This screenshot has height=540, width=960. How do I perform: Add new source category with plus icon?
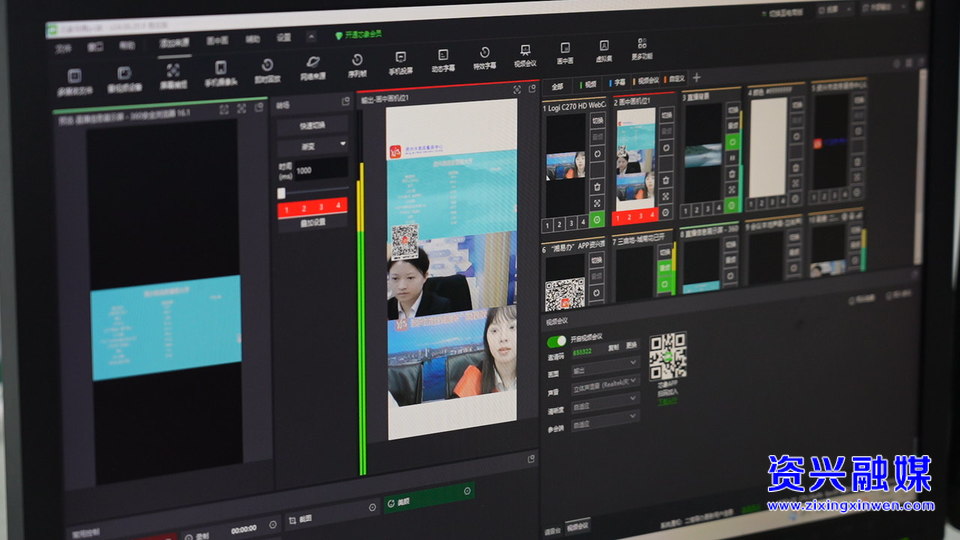696,77
